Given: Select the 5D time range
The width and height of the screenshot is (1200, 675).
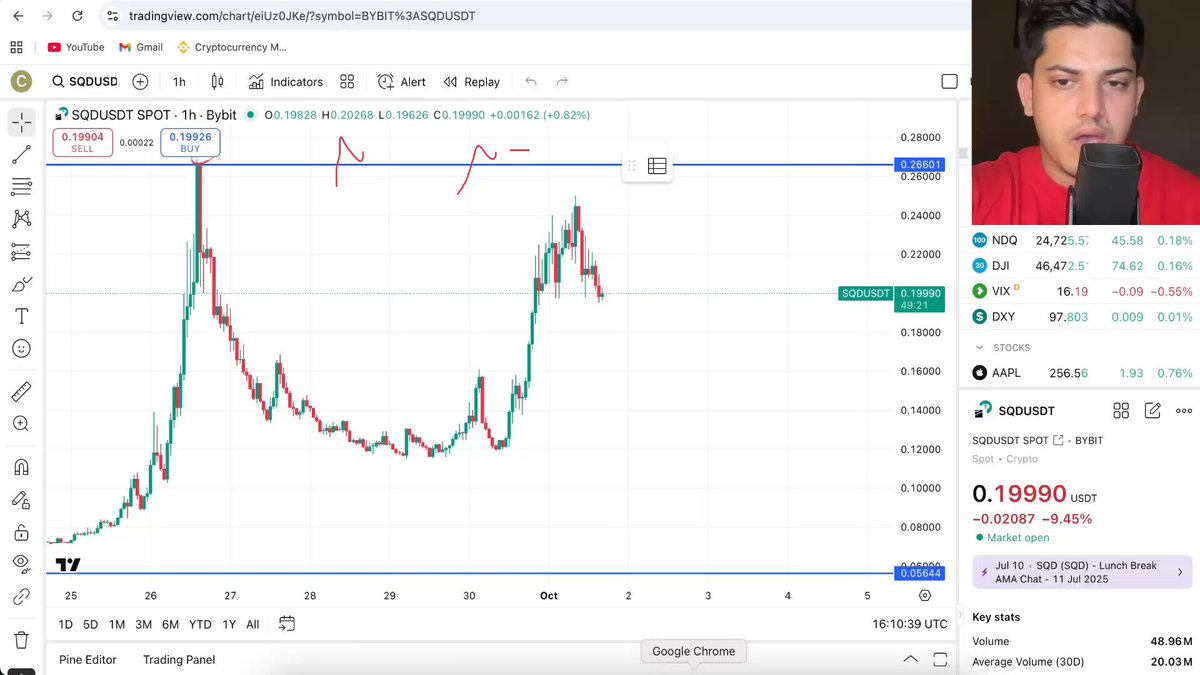Looking at the screenshot, I should pos(90,624).
